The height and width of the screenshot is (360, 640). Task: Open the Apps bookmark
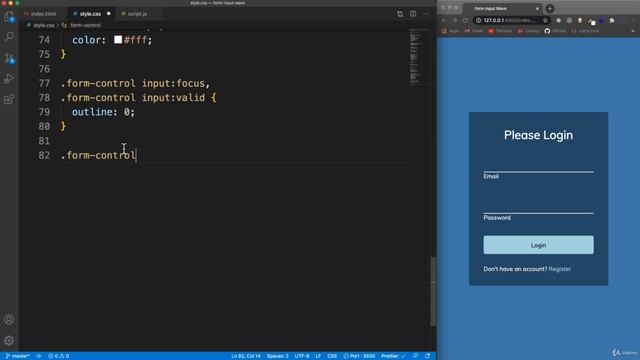[x=451, y=31]
